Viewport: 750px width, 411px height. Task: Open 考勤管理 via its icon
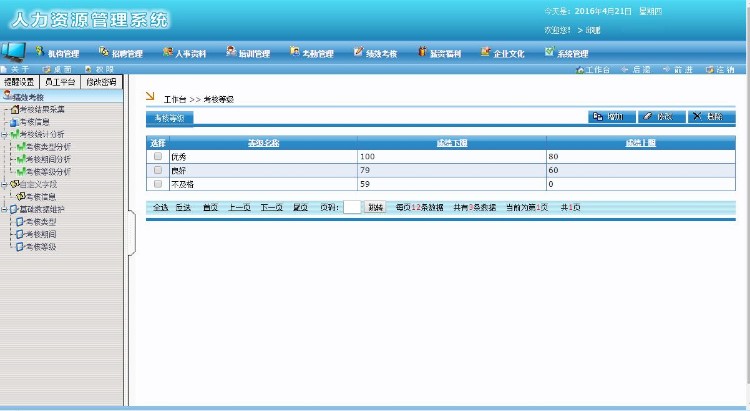pos(295,51)
